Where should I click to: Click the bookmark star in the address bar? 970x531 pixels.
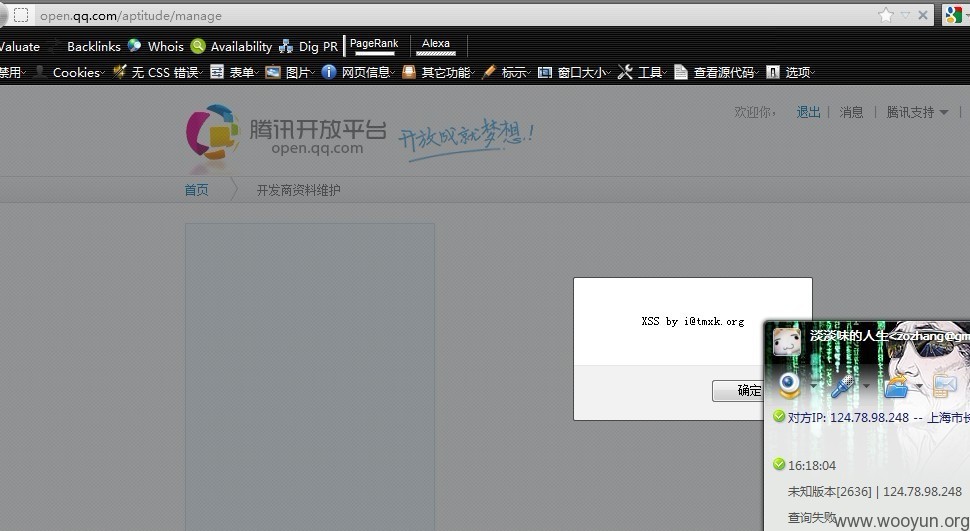pos(886,15)
